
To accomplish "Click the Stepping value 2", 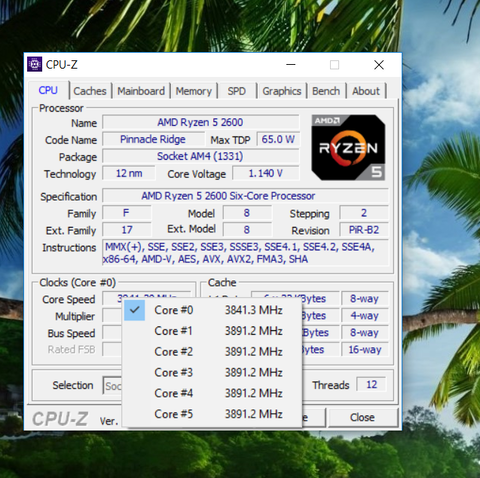I will [364, 213].
